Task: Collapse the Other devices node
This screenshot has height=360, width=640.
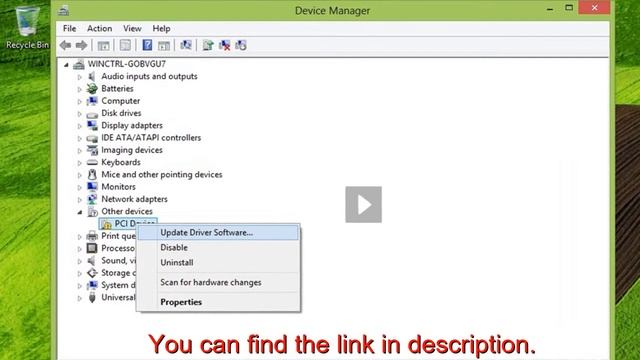Action: point(80,212)
